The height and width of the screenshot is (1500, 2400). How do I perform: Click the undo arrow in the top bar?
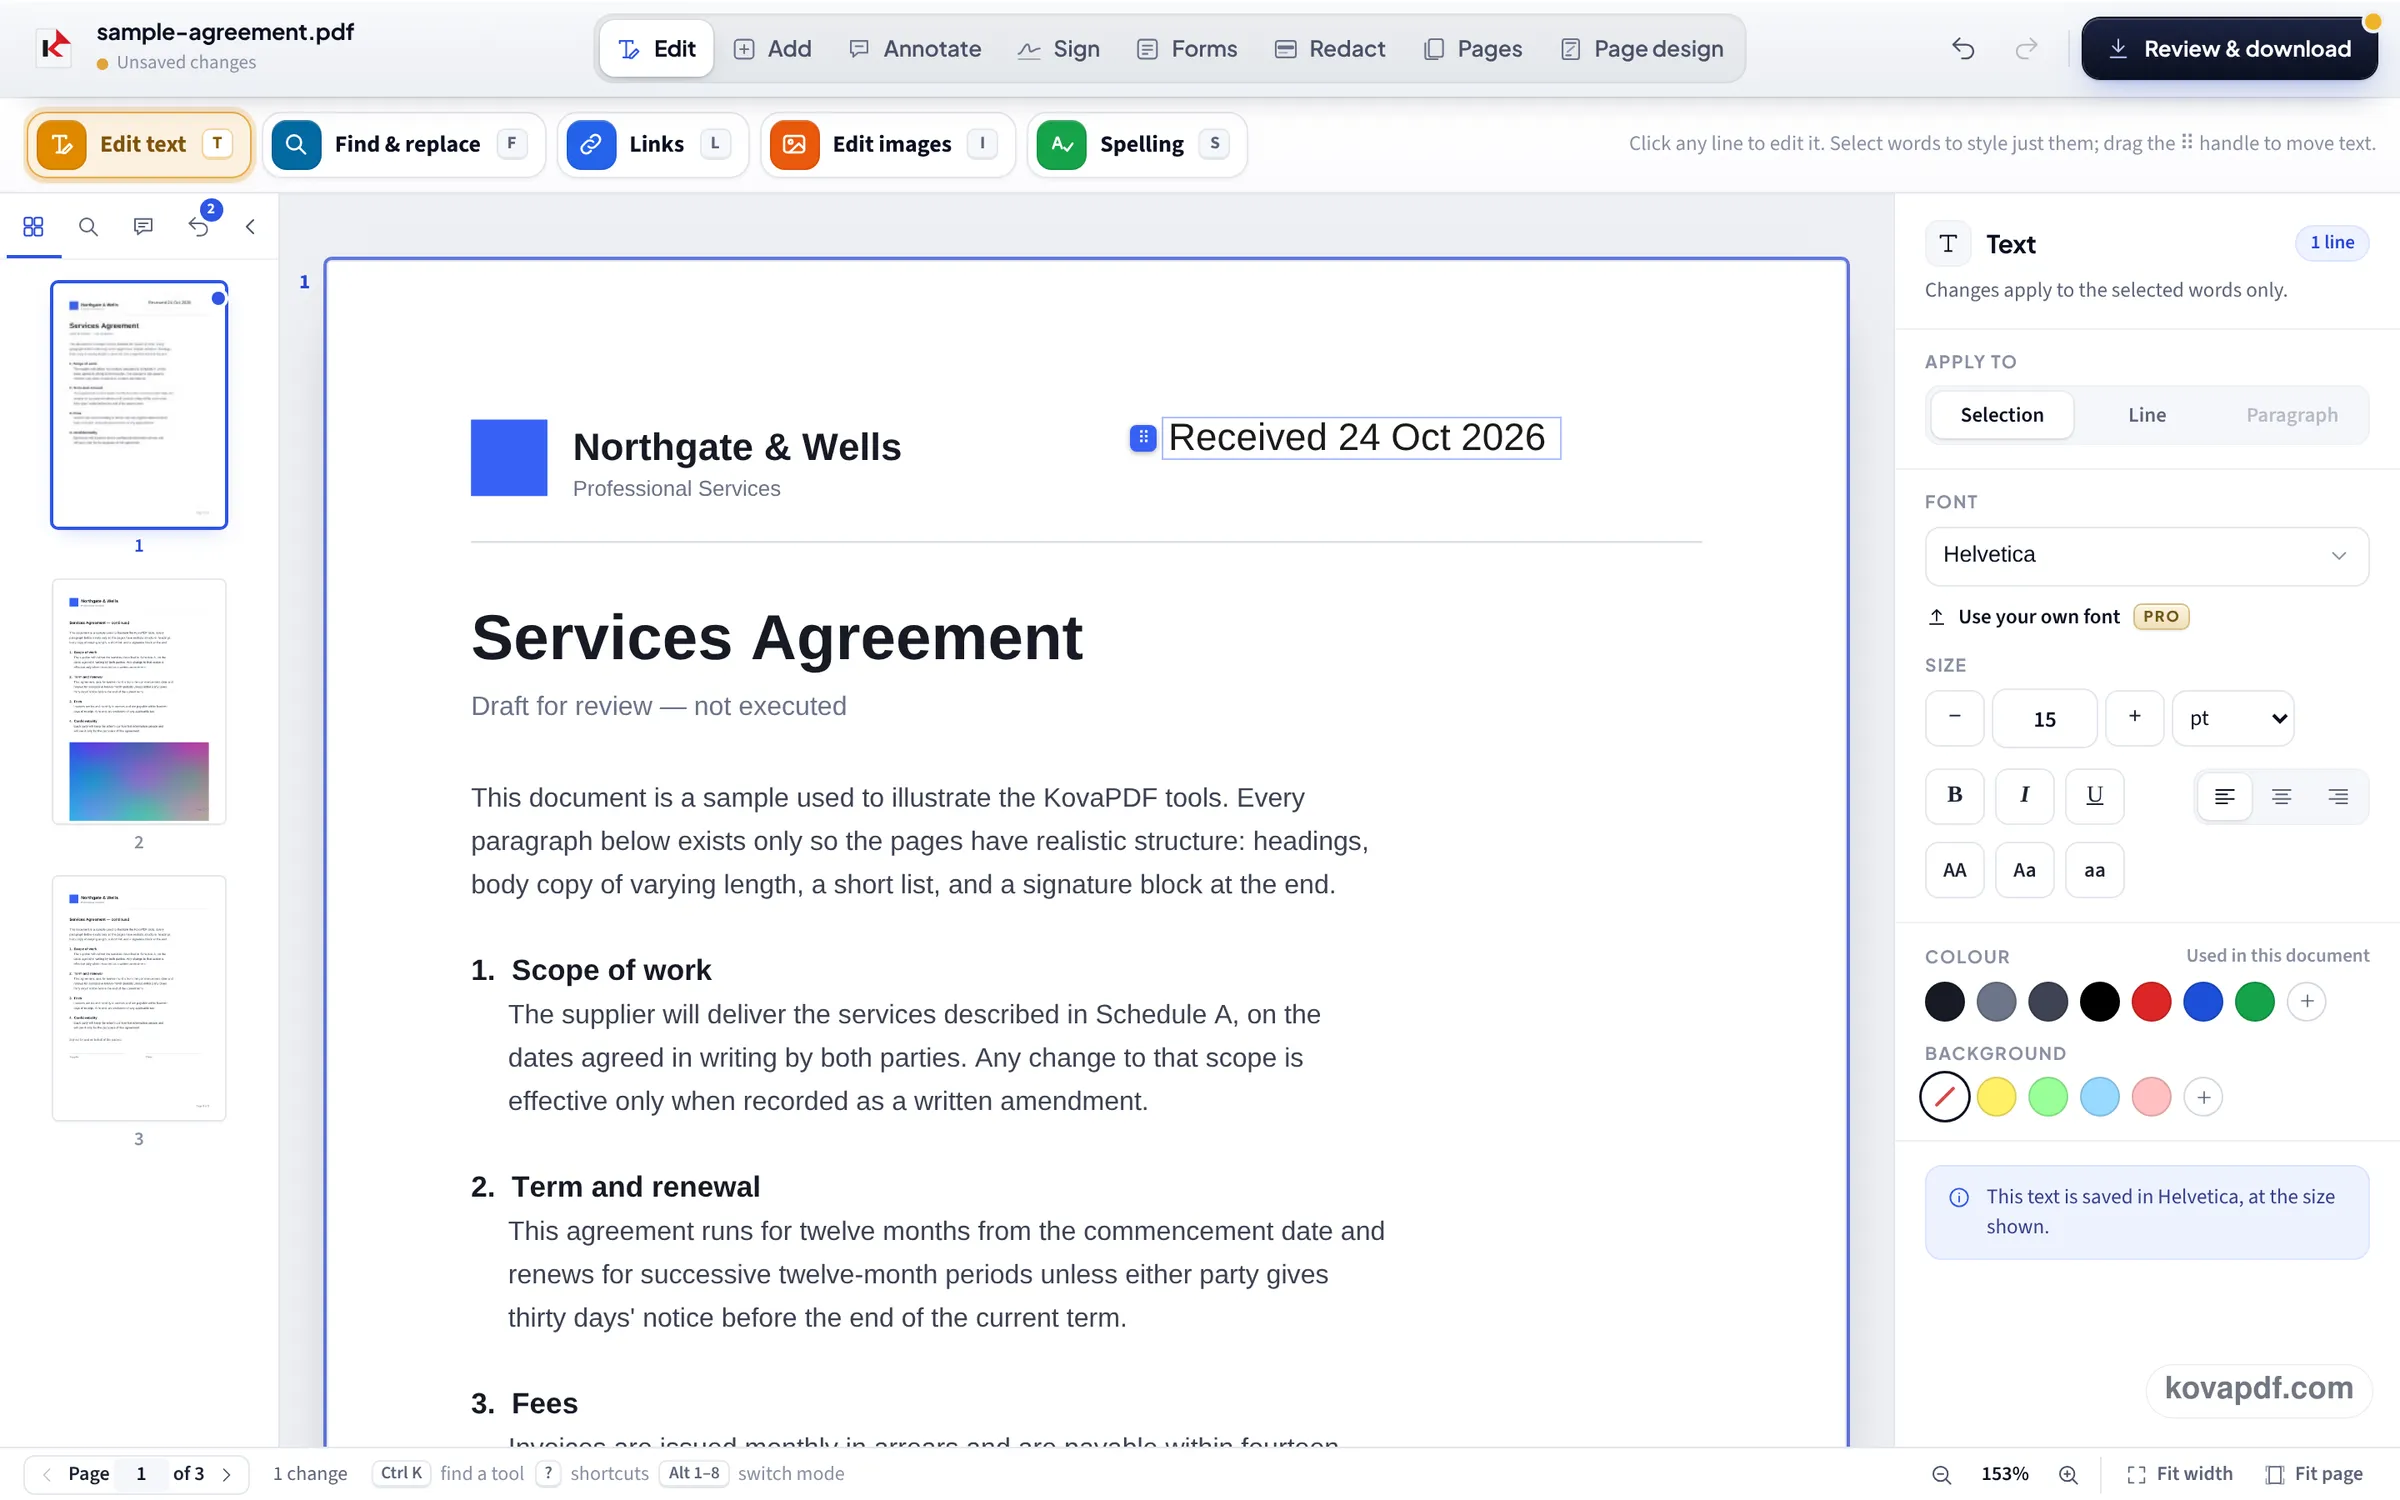pyautogui.click(x=1963, y=49)
